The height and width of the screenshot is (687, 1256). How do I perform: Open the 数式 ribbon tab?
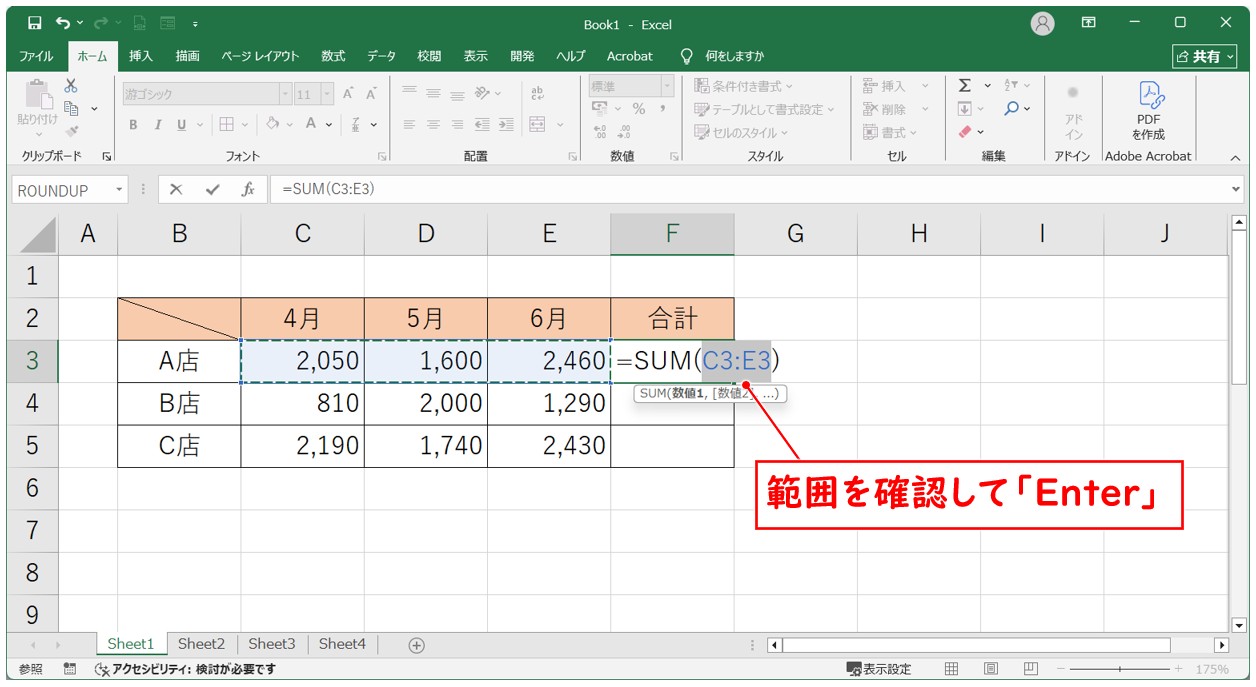(333, 56)
